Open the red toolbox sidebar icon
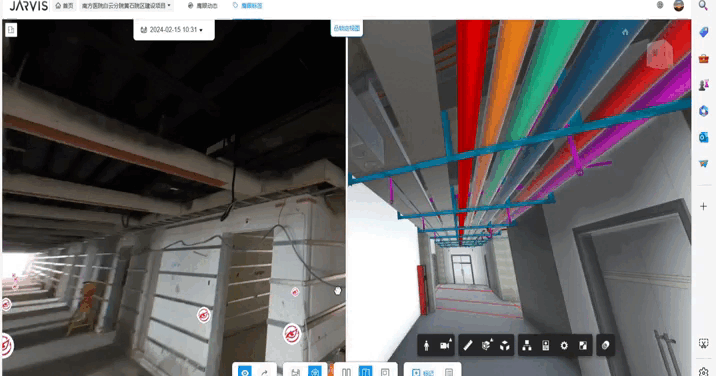This screenshot has height=376, width=716. point(704,58)
